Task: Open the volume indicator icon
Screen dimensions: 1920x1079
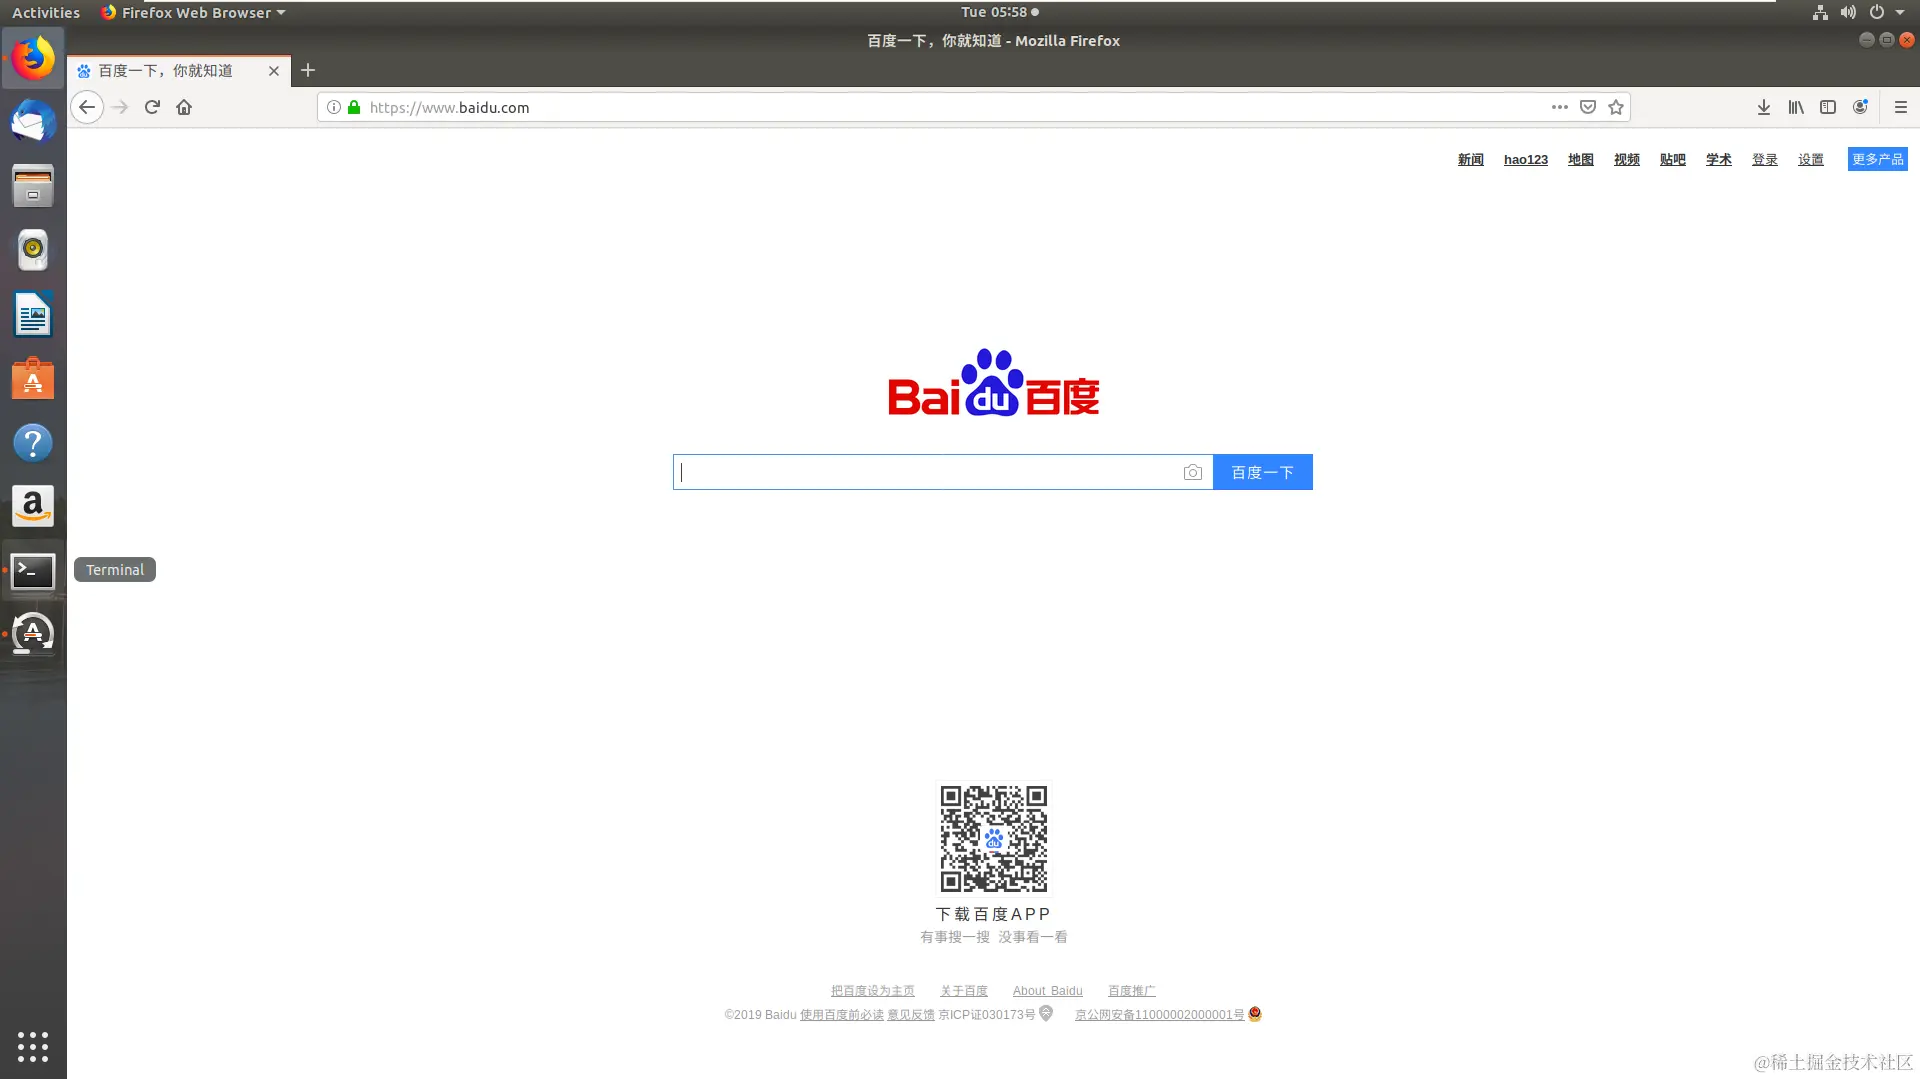Action: (1848, 12)
